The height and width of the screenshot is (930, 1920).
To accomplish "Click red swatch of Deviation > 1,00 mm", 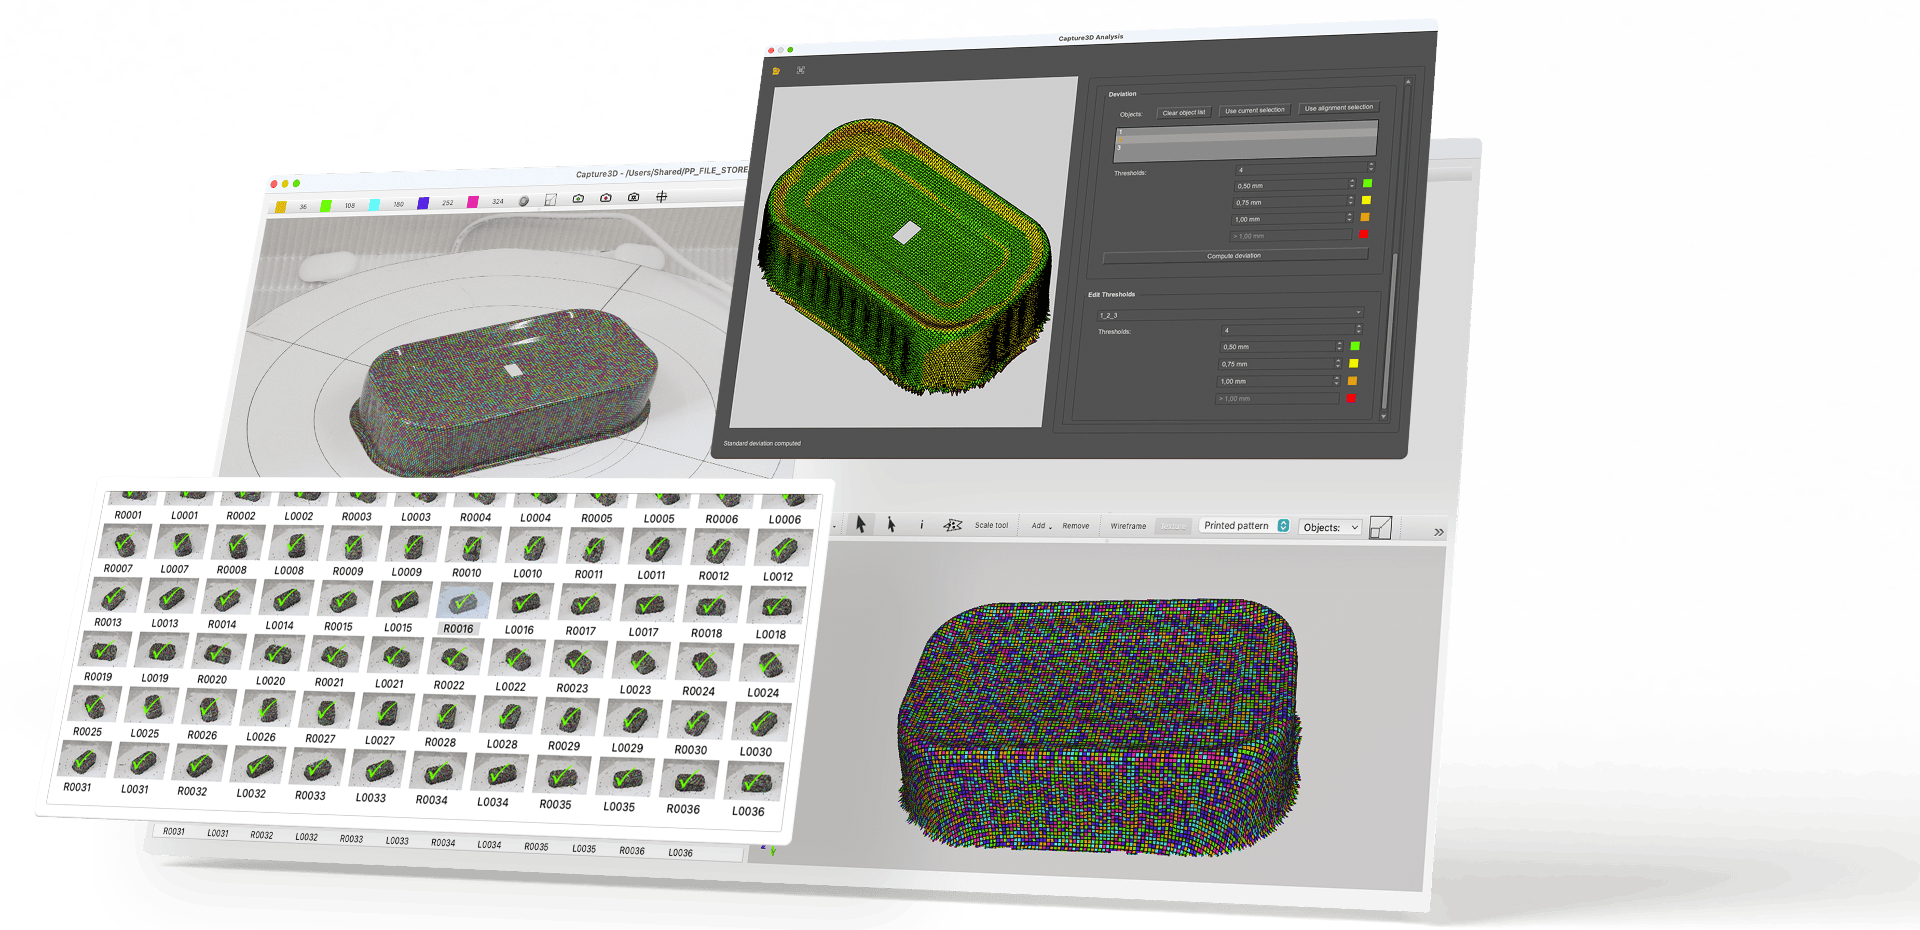I will (x=1363, y=234).
